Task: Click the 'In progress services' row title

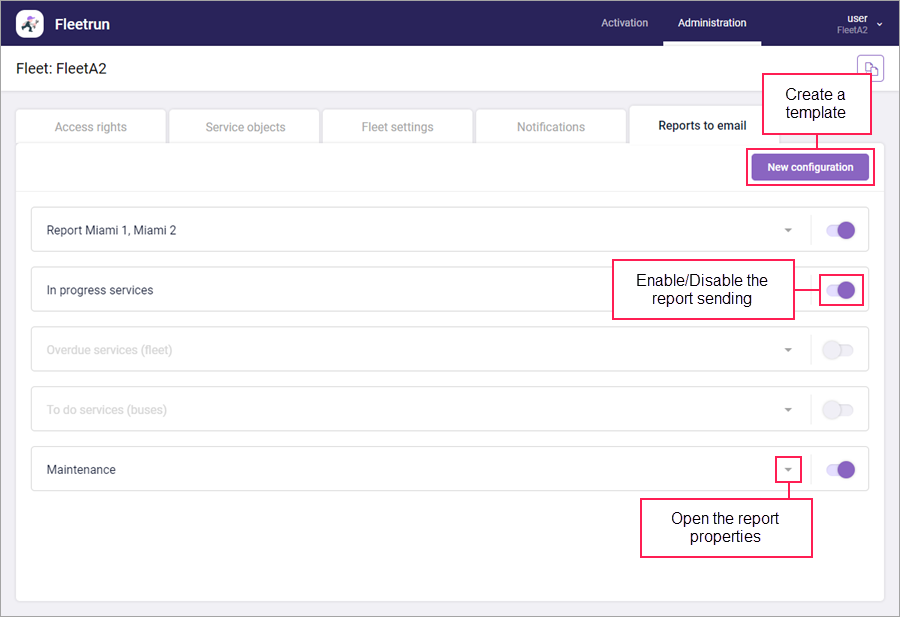Action: 100,290
